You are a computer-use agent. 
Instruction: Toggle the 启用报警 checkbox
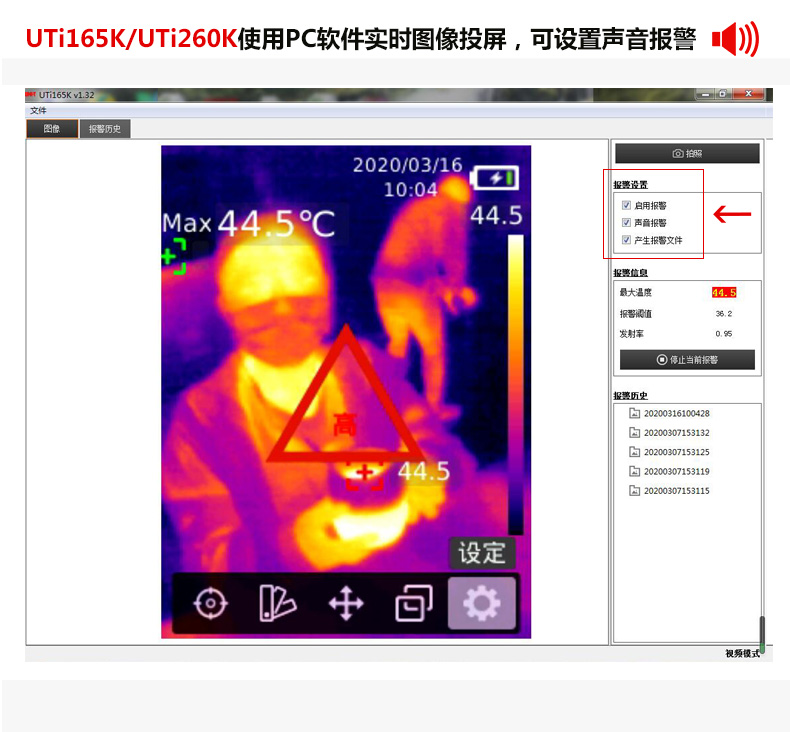click(626, 205)
